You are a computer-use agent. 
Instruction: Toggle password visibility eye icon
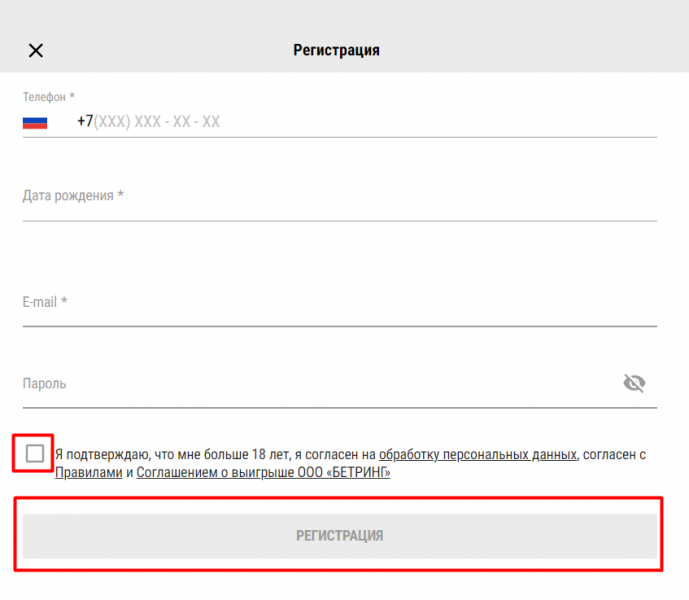click(634, 383)
